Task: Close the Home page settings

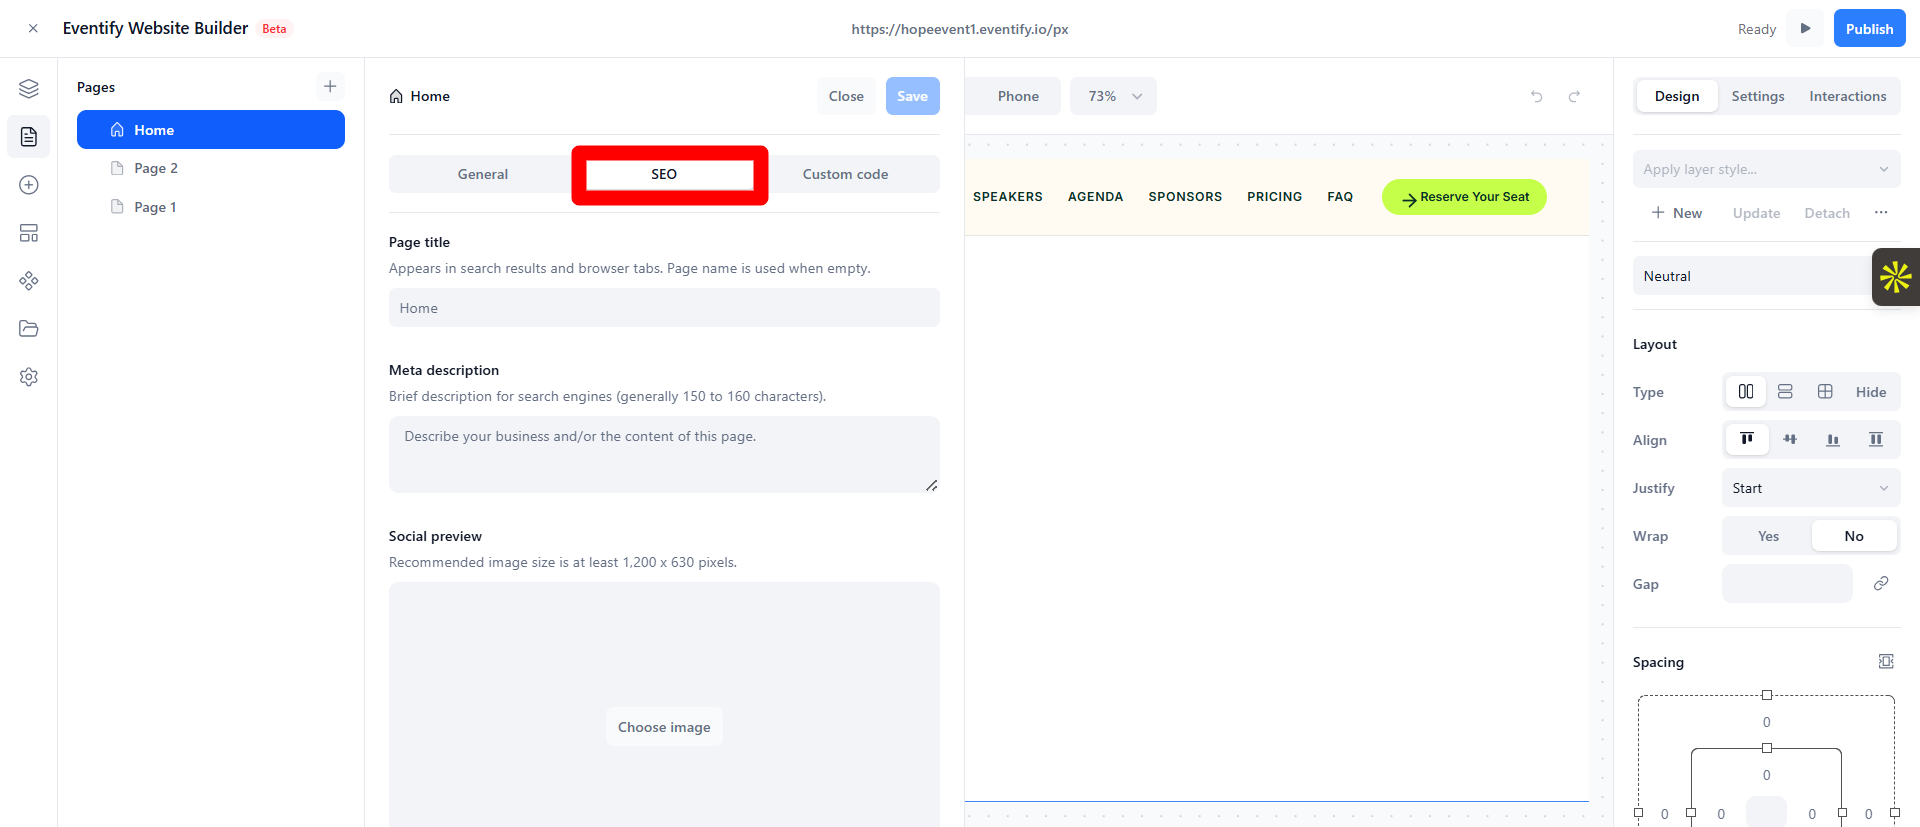Action: pos(846,96)
